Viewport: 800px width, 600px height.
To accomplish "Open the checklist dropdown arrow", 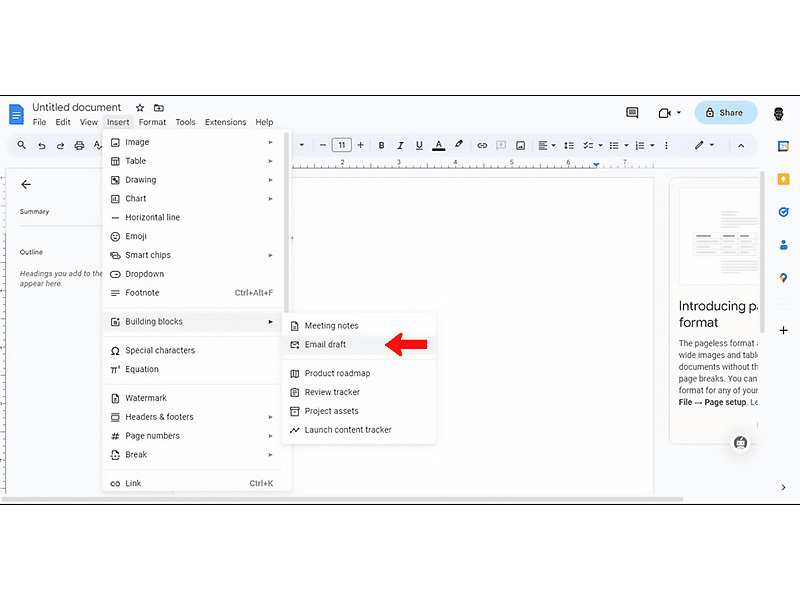I will 601,145.
